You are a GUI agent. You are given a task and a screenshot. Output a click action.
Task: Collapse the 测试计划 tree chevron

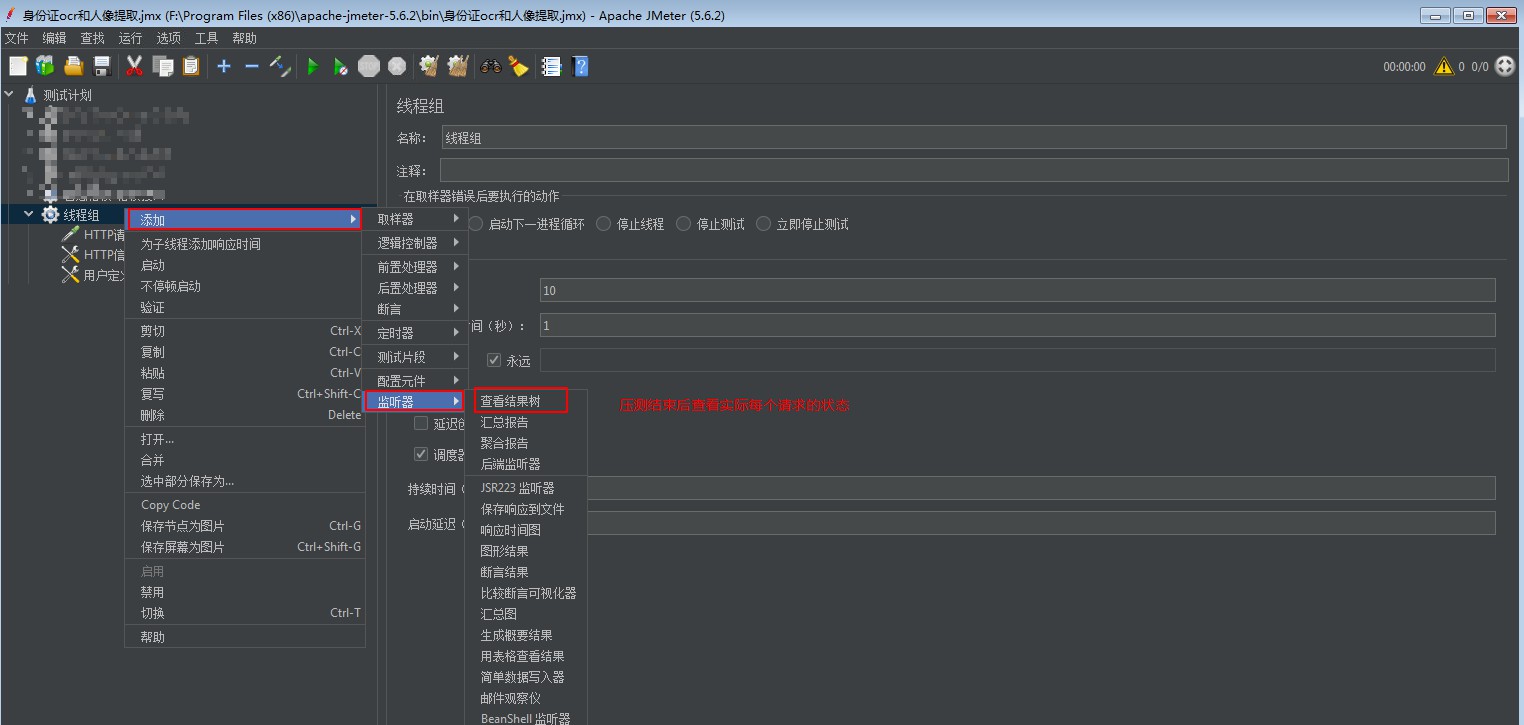click(x=9, y=95)
